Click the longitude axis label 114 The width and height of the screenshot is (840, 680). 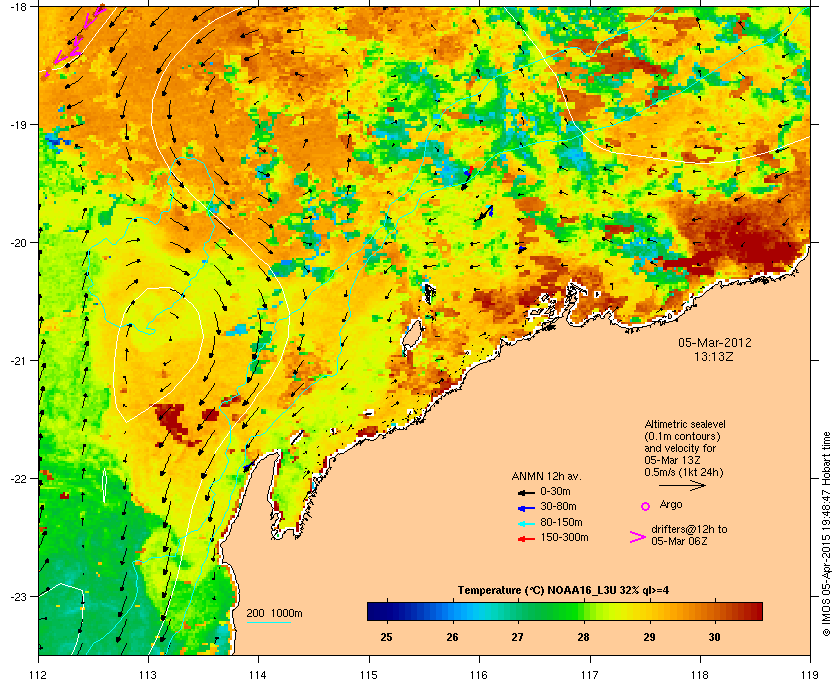[258, 674]
